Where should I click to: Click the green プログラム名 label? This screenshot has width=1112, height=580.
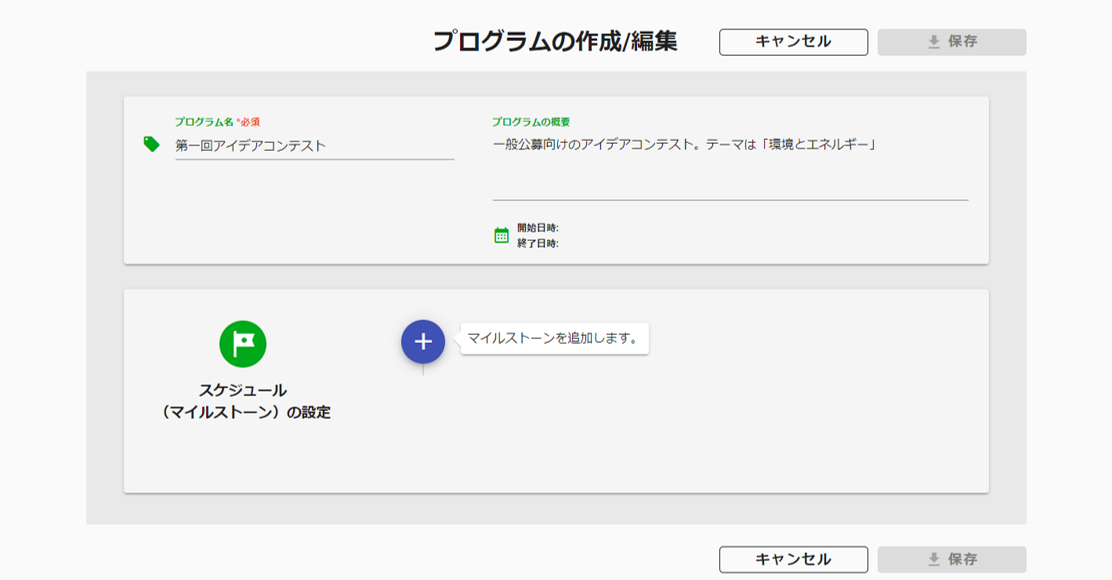[204, 122]
